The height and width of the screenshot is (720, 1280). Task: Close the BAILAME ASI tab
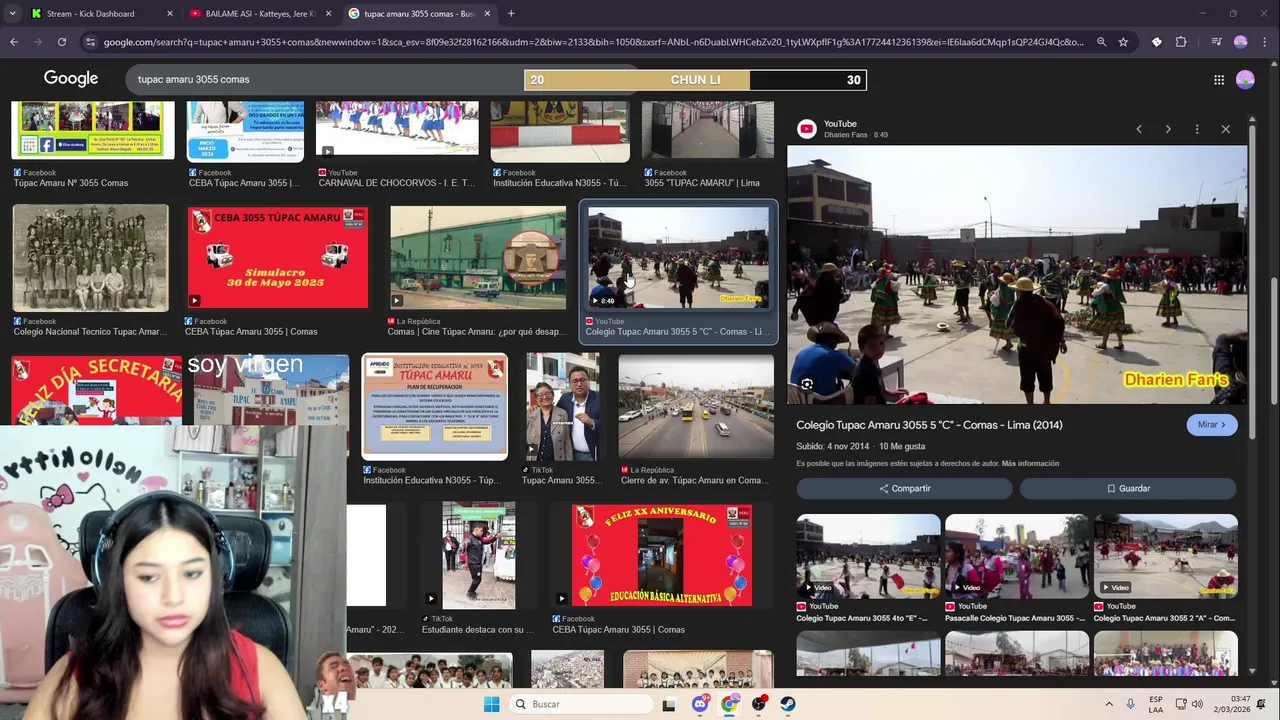click(328, 14)
